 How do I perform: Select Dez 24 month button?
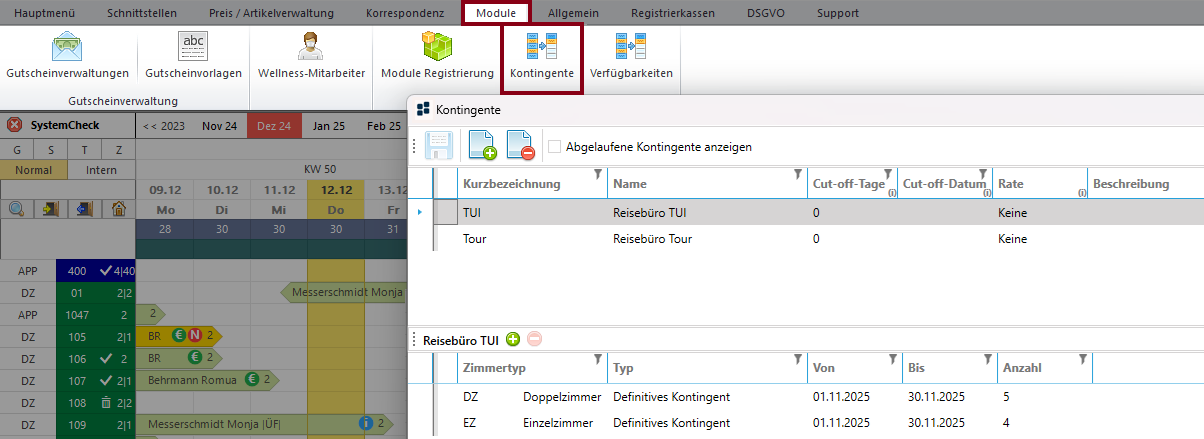(x=273, y=126)
